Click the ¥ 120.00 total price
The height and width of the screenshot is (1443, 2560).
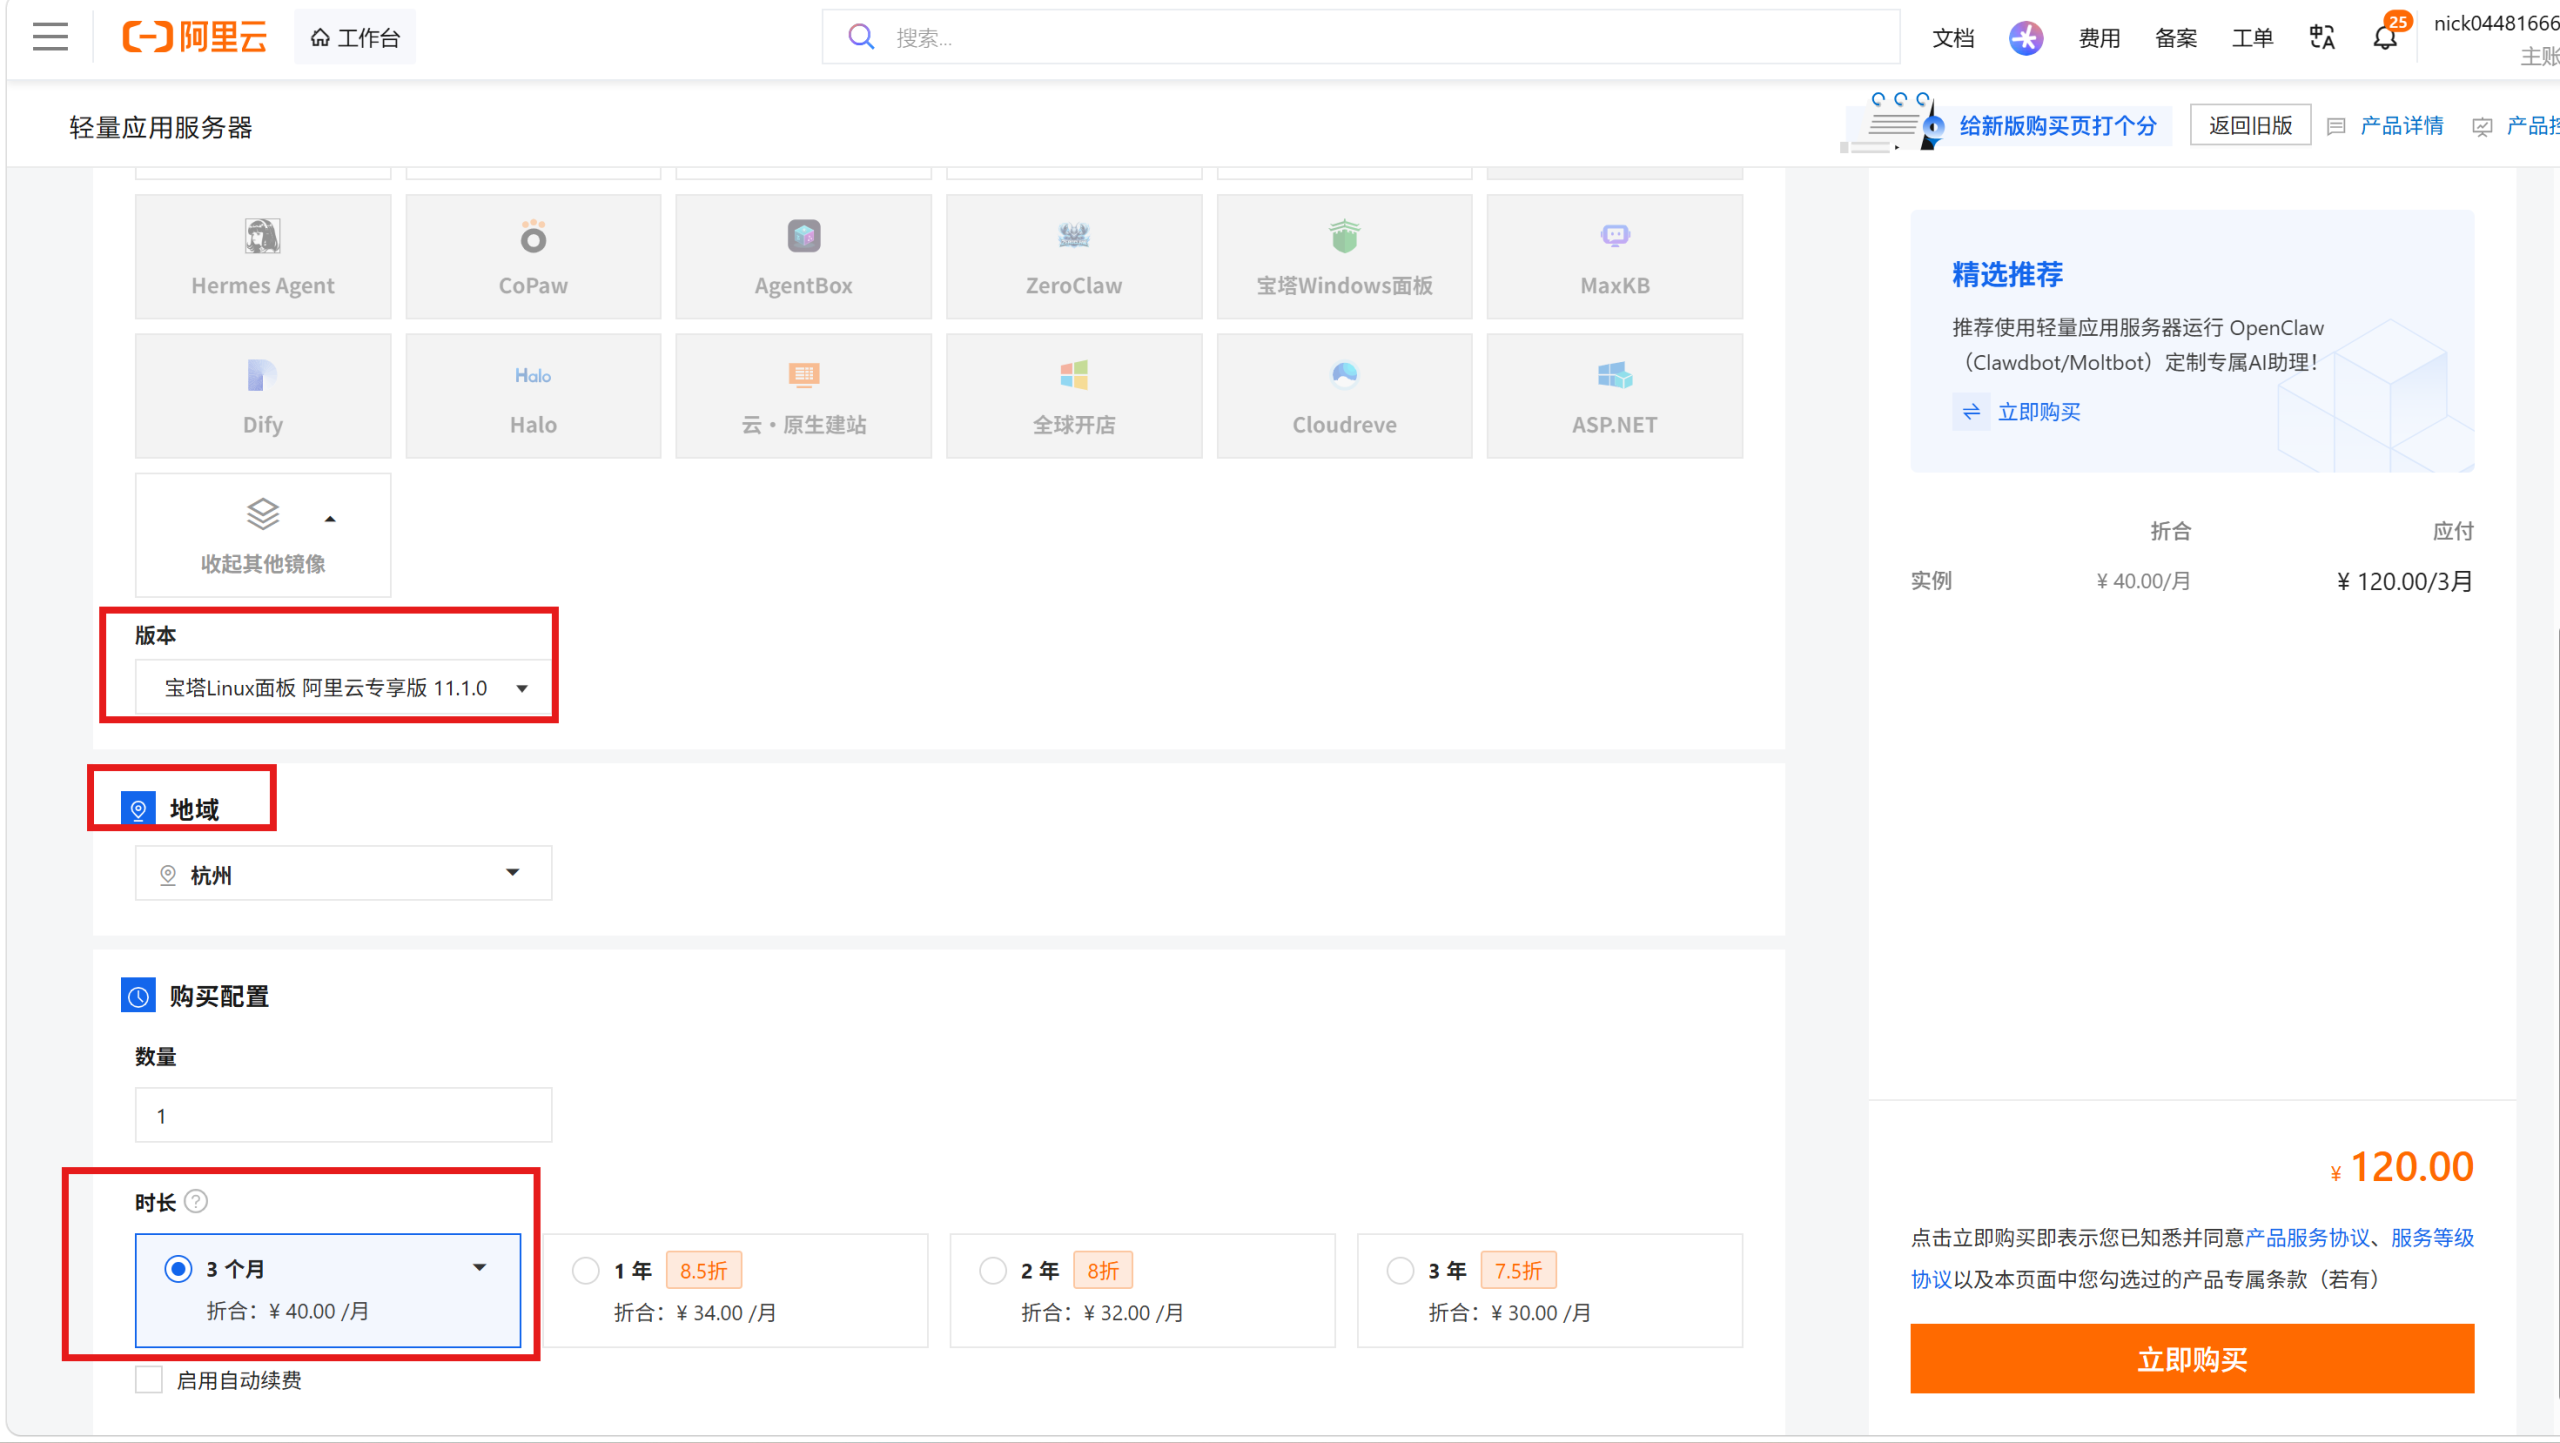[x=2402, y=1167]
